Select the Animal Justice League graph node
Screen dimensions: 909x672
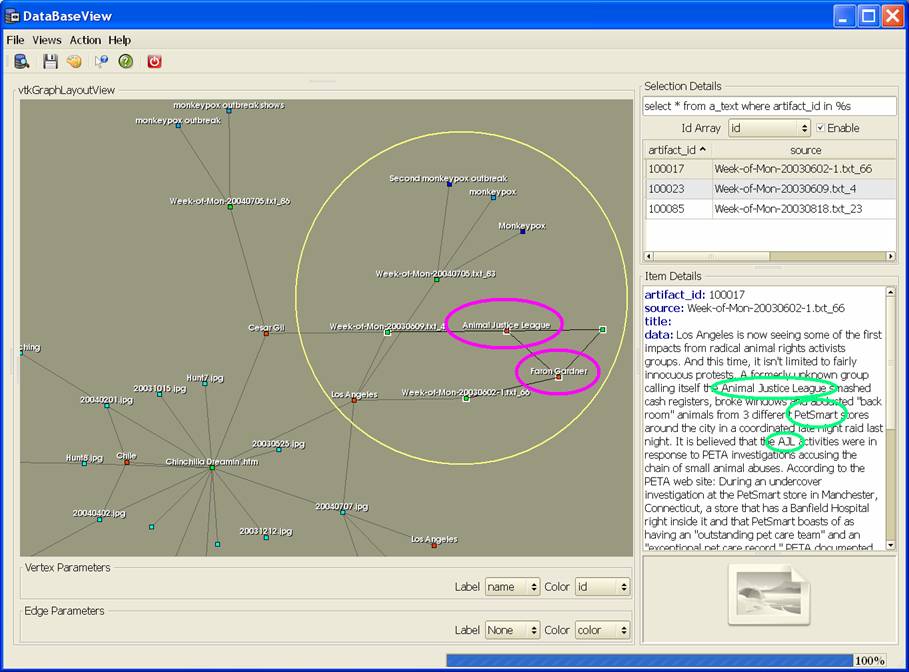tap(506, 331)
